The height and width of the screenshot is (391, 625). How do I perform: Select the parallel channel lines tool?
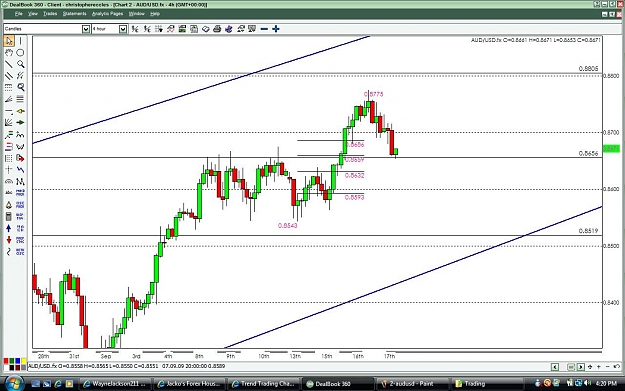point(9,76)
